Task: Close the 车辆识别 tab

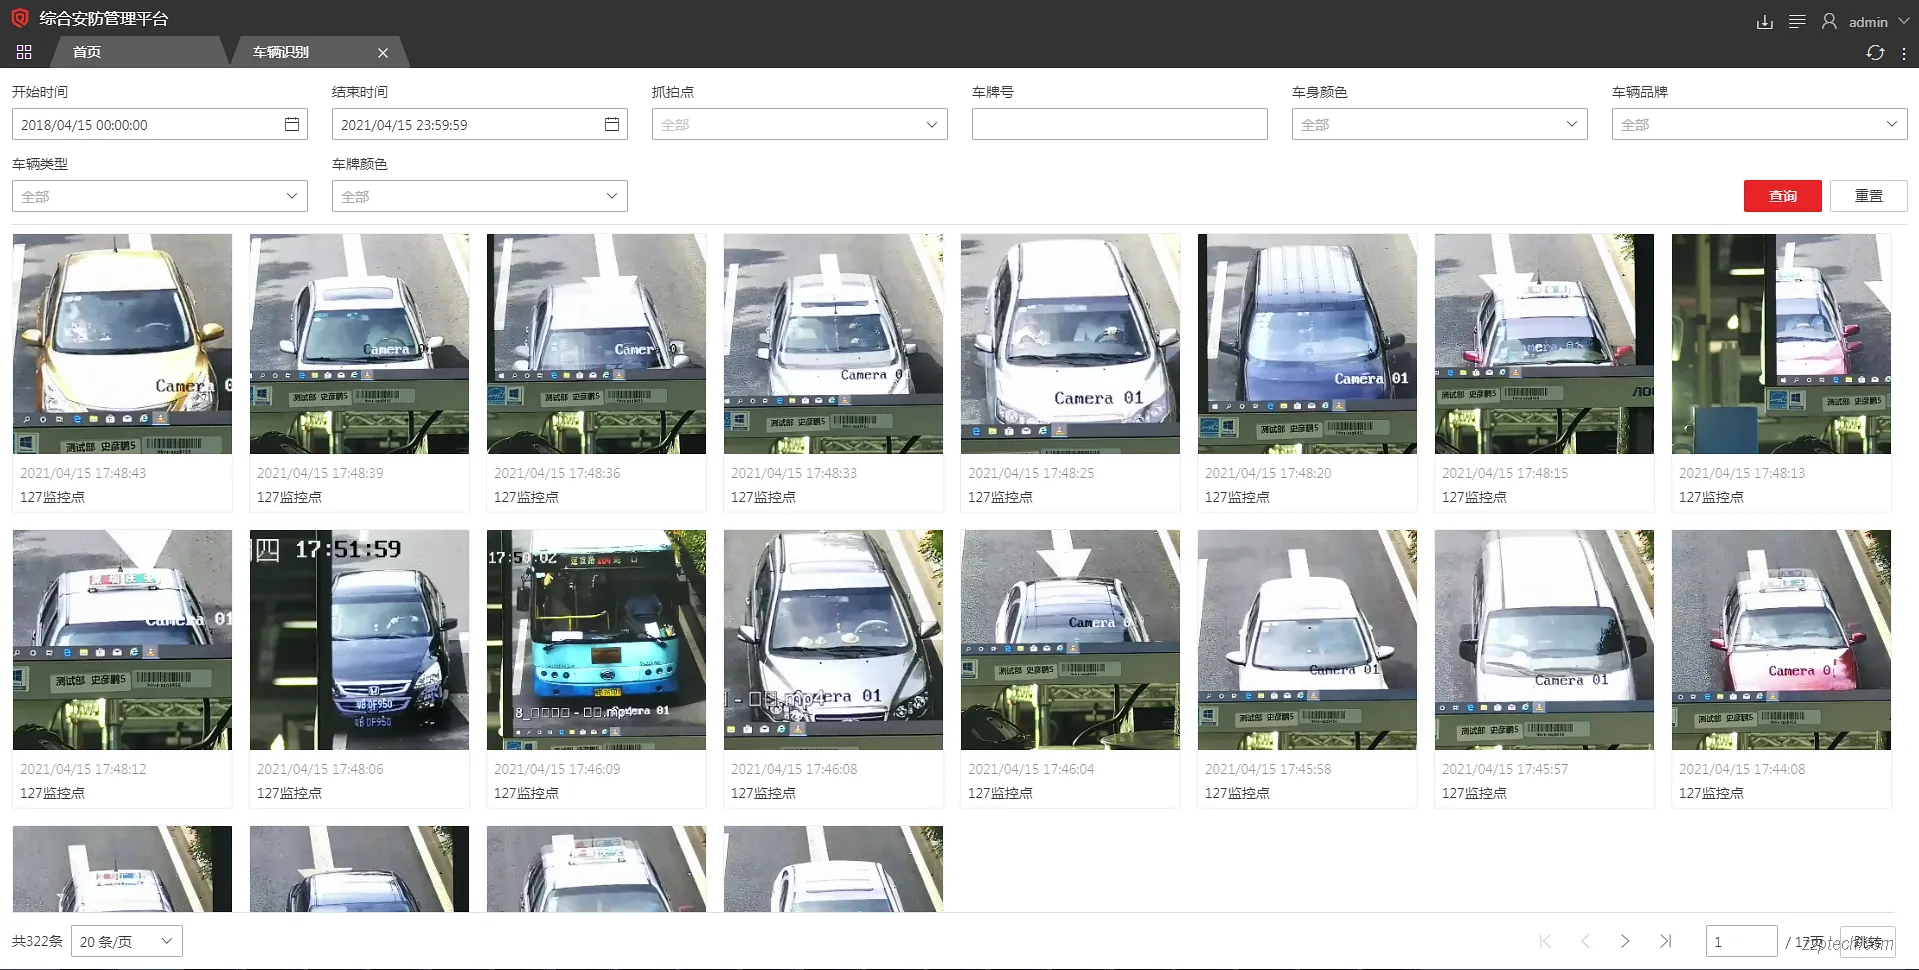Action: (383, 53)
